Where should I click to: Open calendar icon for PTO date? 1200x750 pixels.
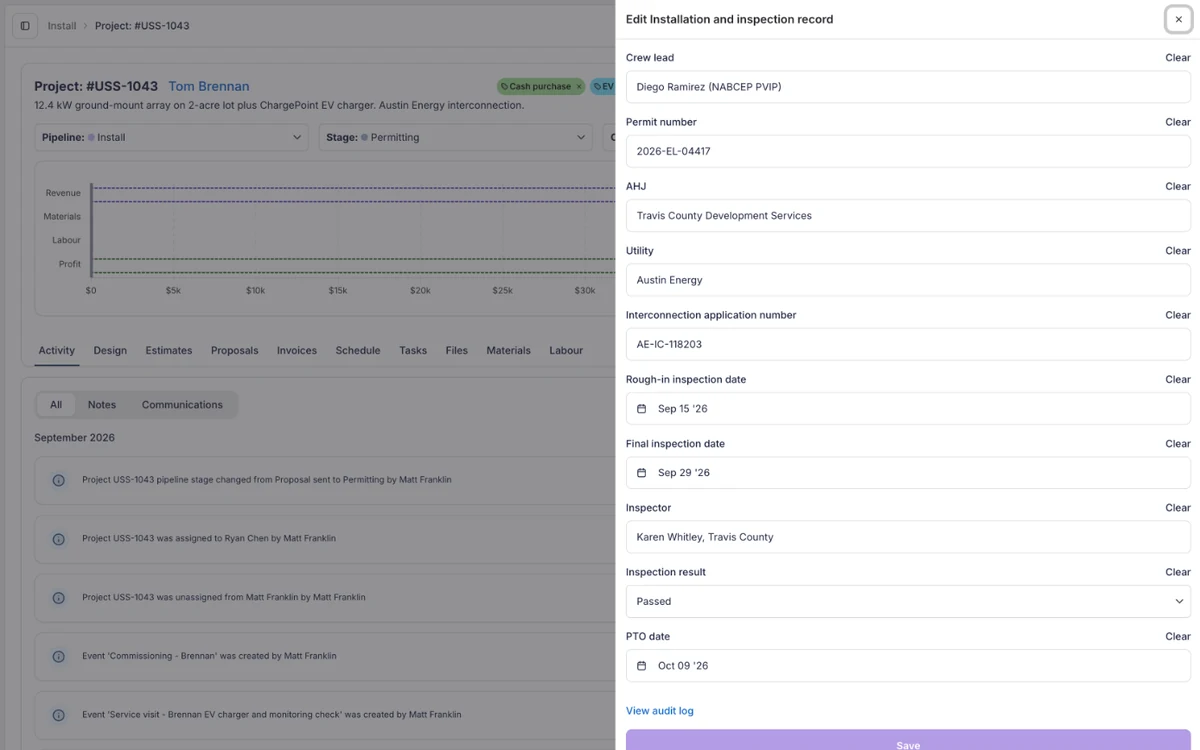(642, 666)
